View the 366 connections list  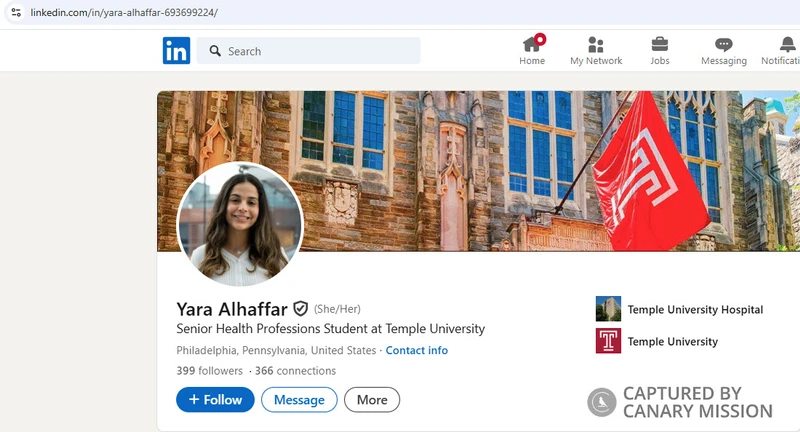pyautogui.click(x=295, y=371)
